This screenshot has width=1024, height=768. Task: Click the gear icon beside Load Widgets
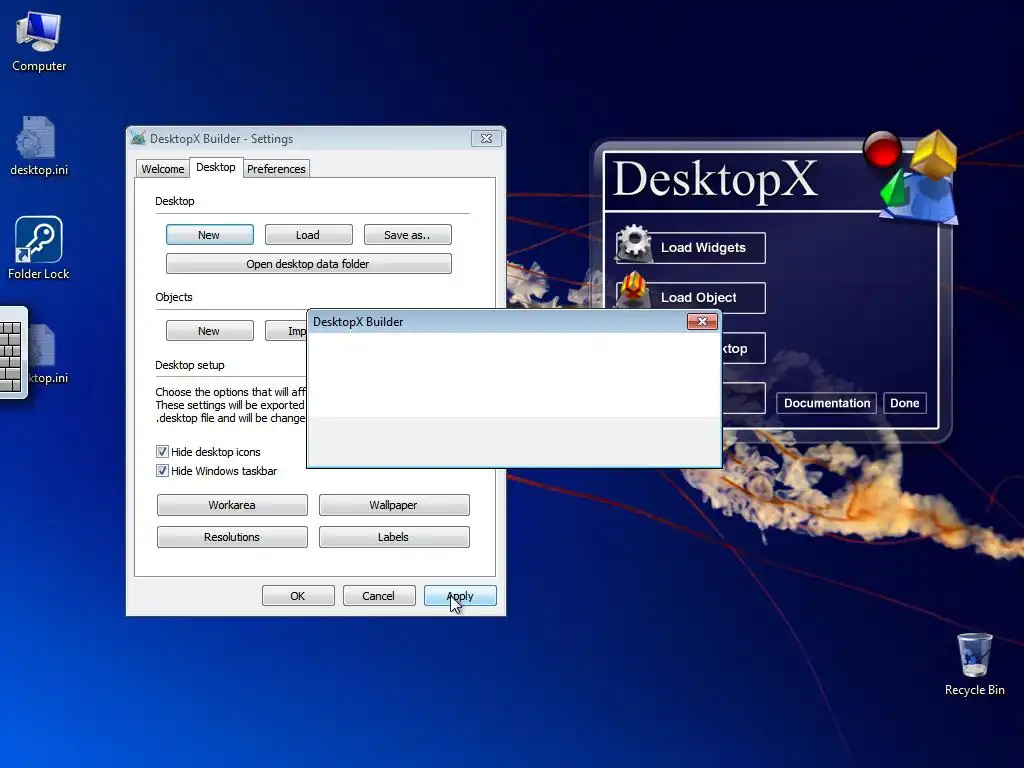point(633,244)
